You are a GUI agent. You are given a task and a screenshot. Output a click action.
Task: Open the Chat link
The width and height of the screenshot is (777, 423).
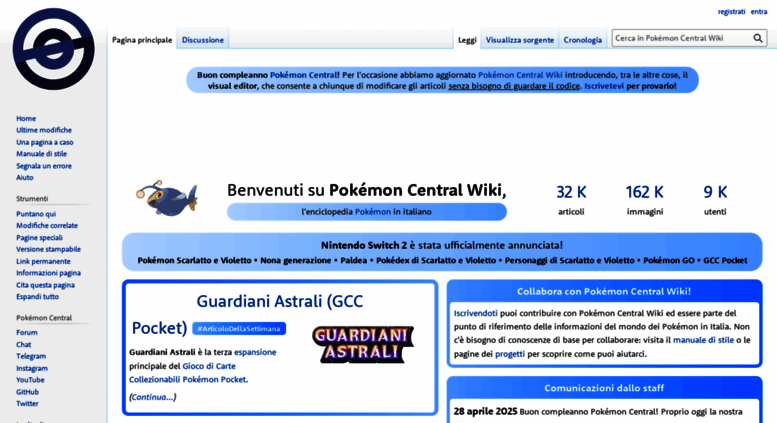(23, 344)
